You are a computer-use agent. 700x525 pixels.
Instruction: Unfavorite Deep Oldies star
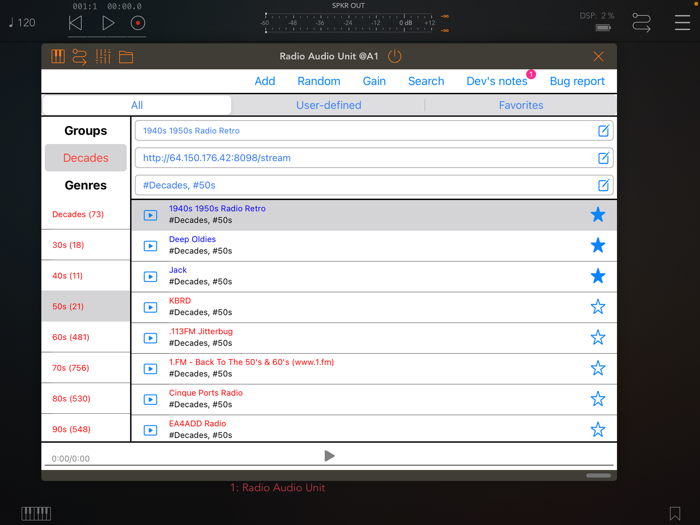pos(598,245)
